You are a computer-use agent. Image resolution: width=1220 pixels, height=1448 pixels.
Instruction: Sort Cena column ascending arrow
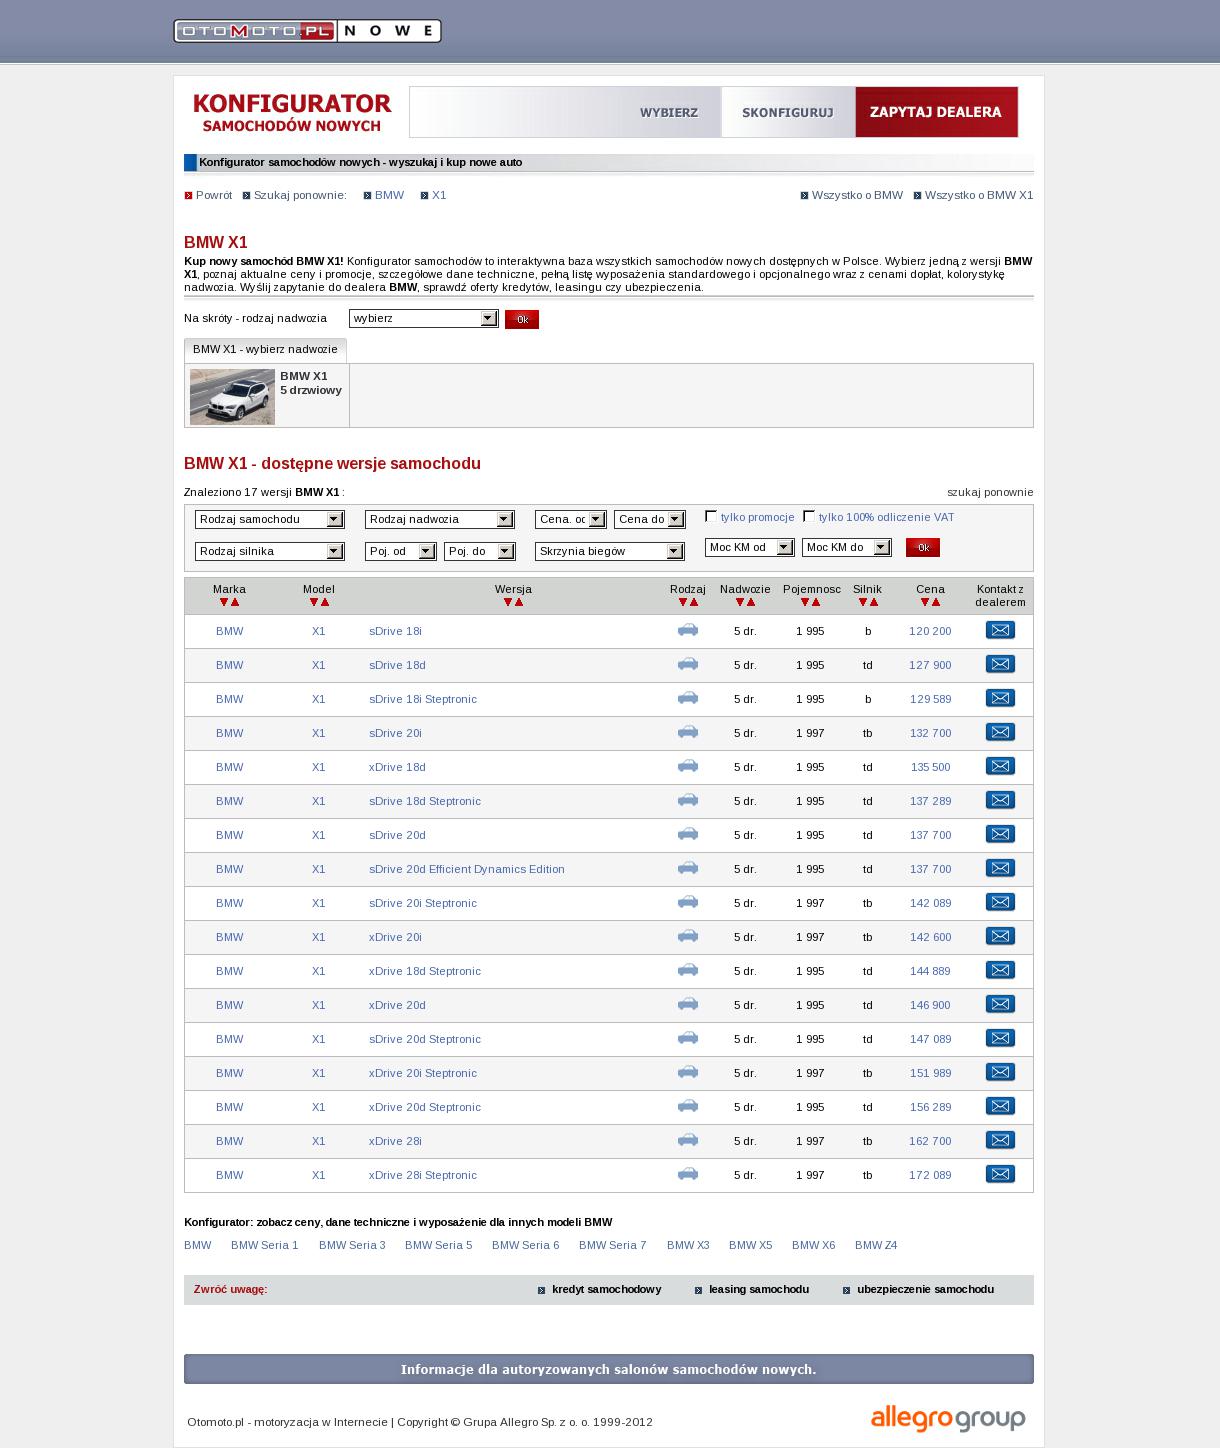tap(936, 602)
